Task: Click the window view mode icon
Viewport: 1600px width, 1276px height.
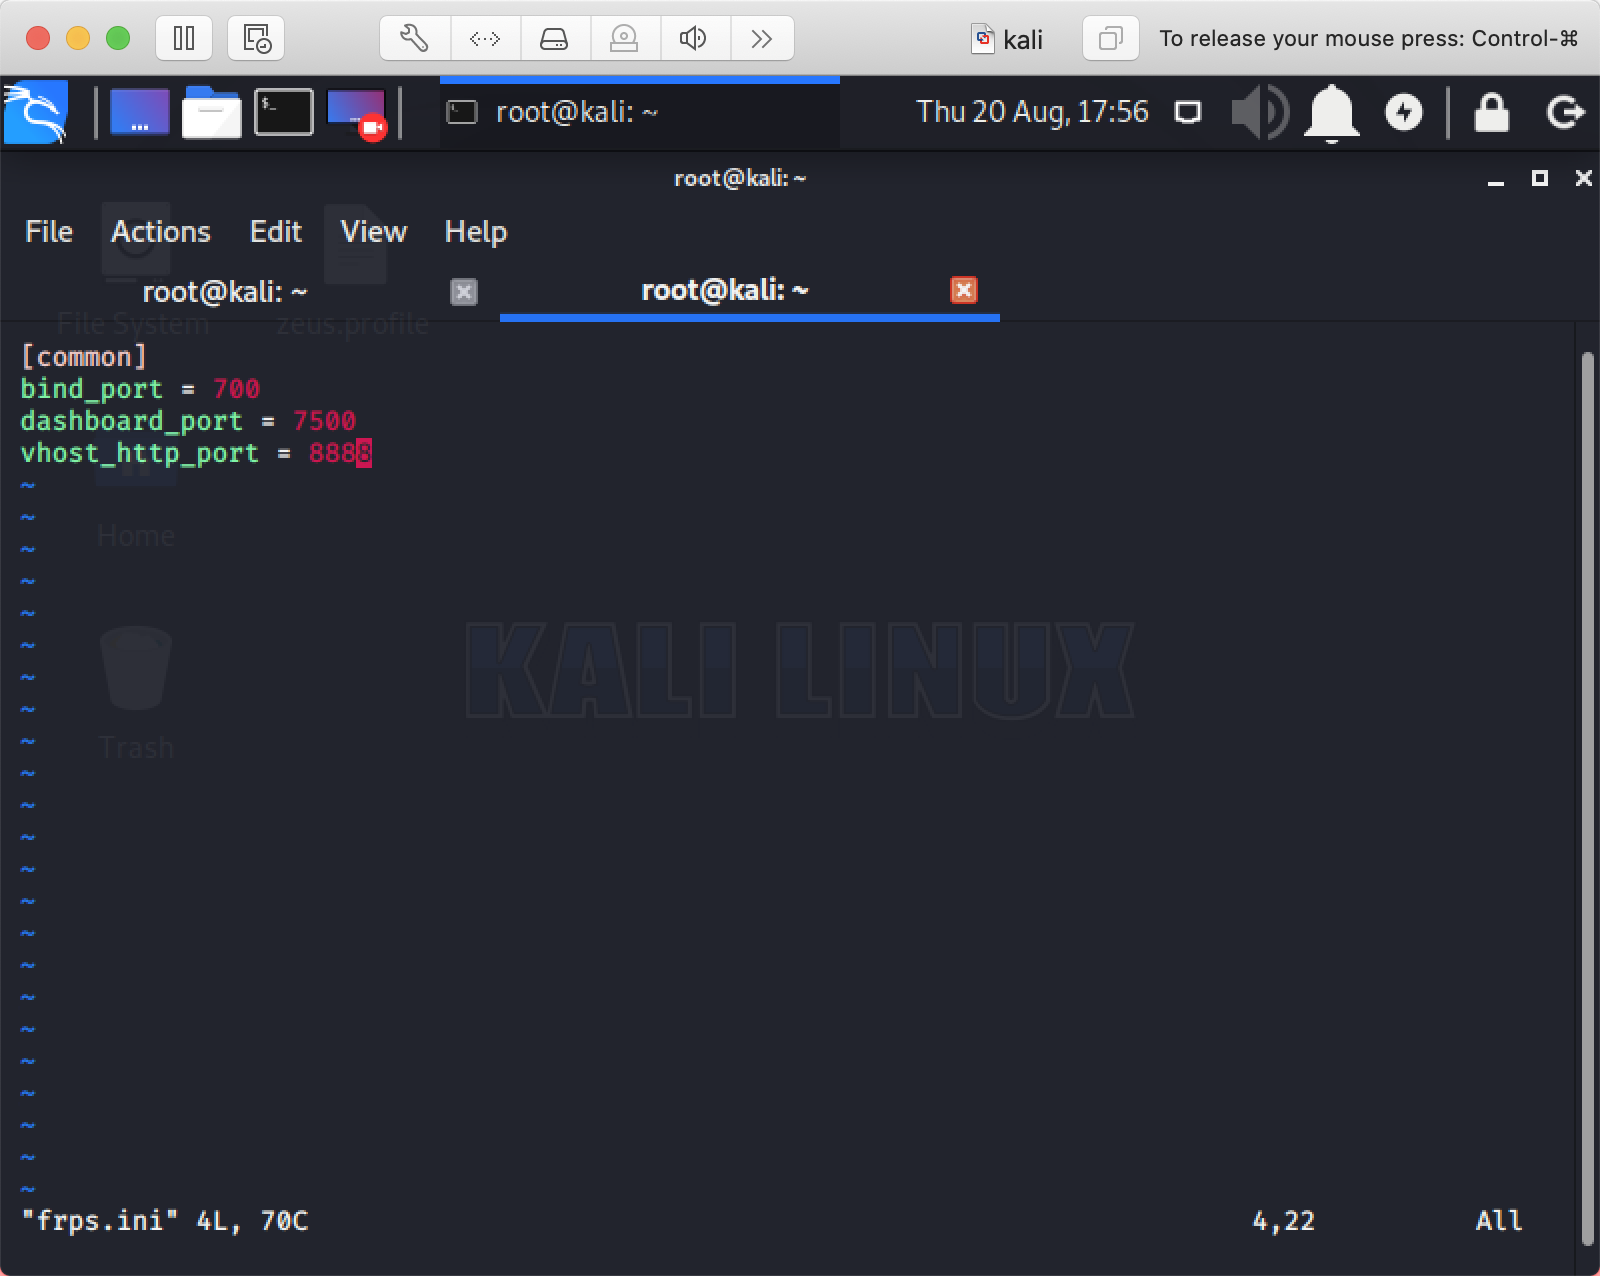Action: pos(1110,38)
